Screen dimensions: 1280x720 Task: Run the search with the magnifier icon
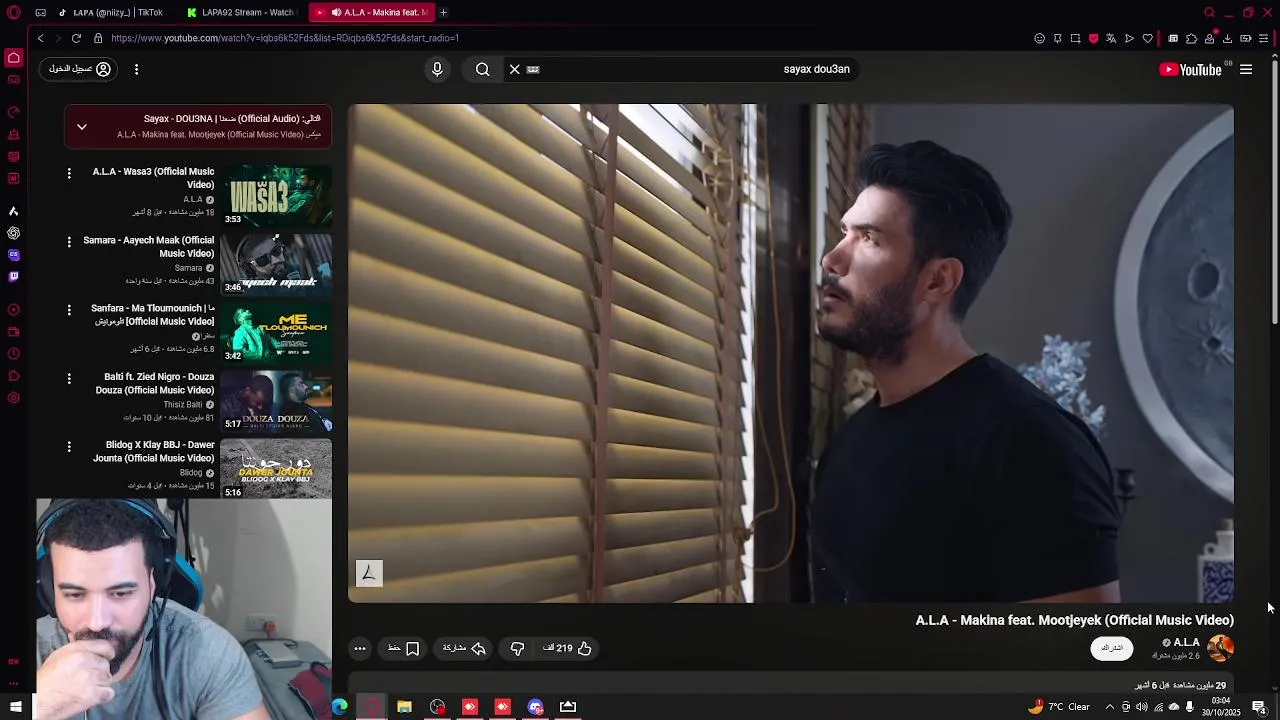click(x=483, y=69)
